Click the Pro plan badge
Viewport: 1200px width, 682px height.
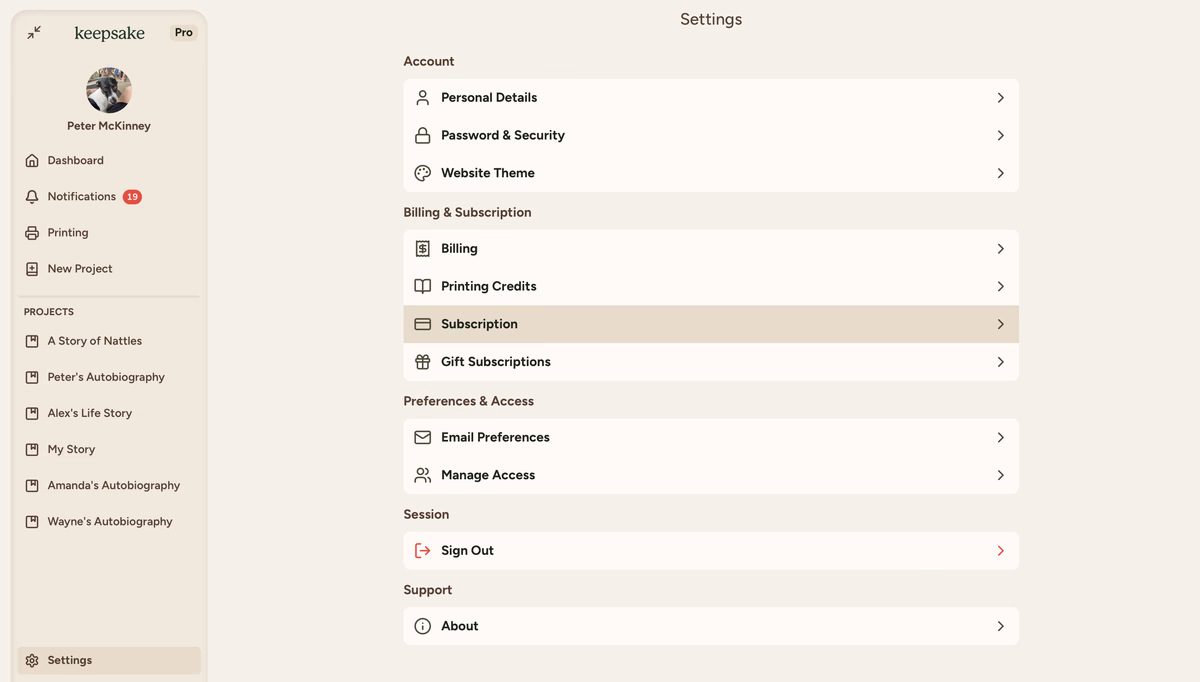tap(184, 33)
